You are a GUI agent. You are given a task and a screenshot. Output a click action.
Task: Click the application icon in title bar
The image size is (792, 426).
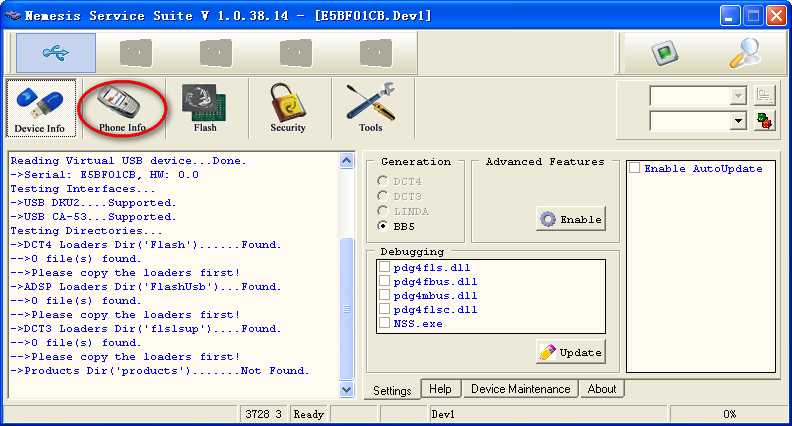click(x=13, y=16)
